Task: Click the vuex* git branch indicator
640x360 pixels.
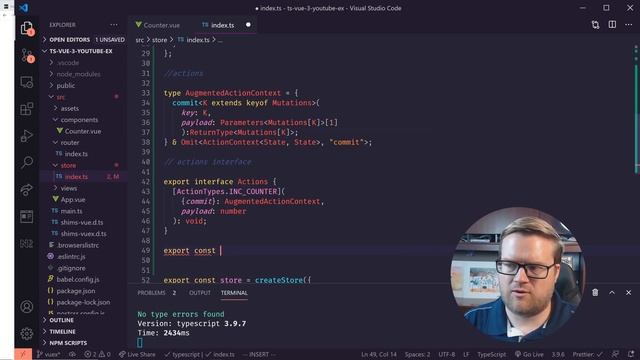Action: [x=49, y=354]
